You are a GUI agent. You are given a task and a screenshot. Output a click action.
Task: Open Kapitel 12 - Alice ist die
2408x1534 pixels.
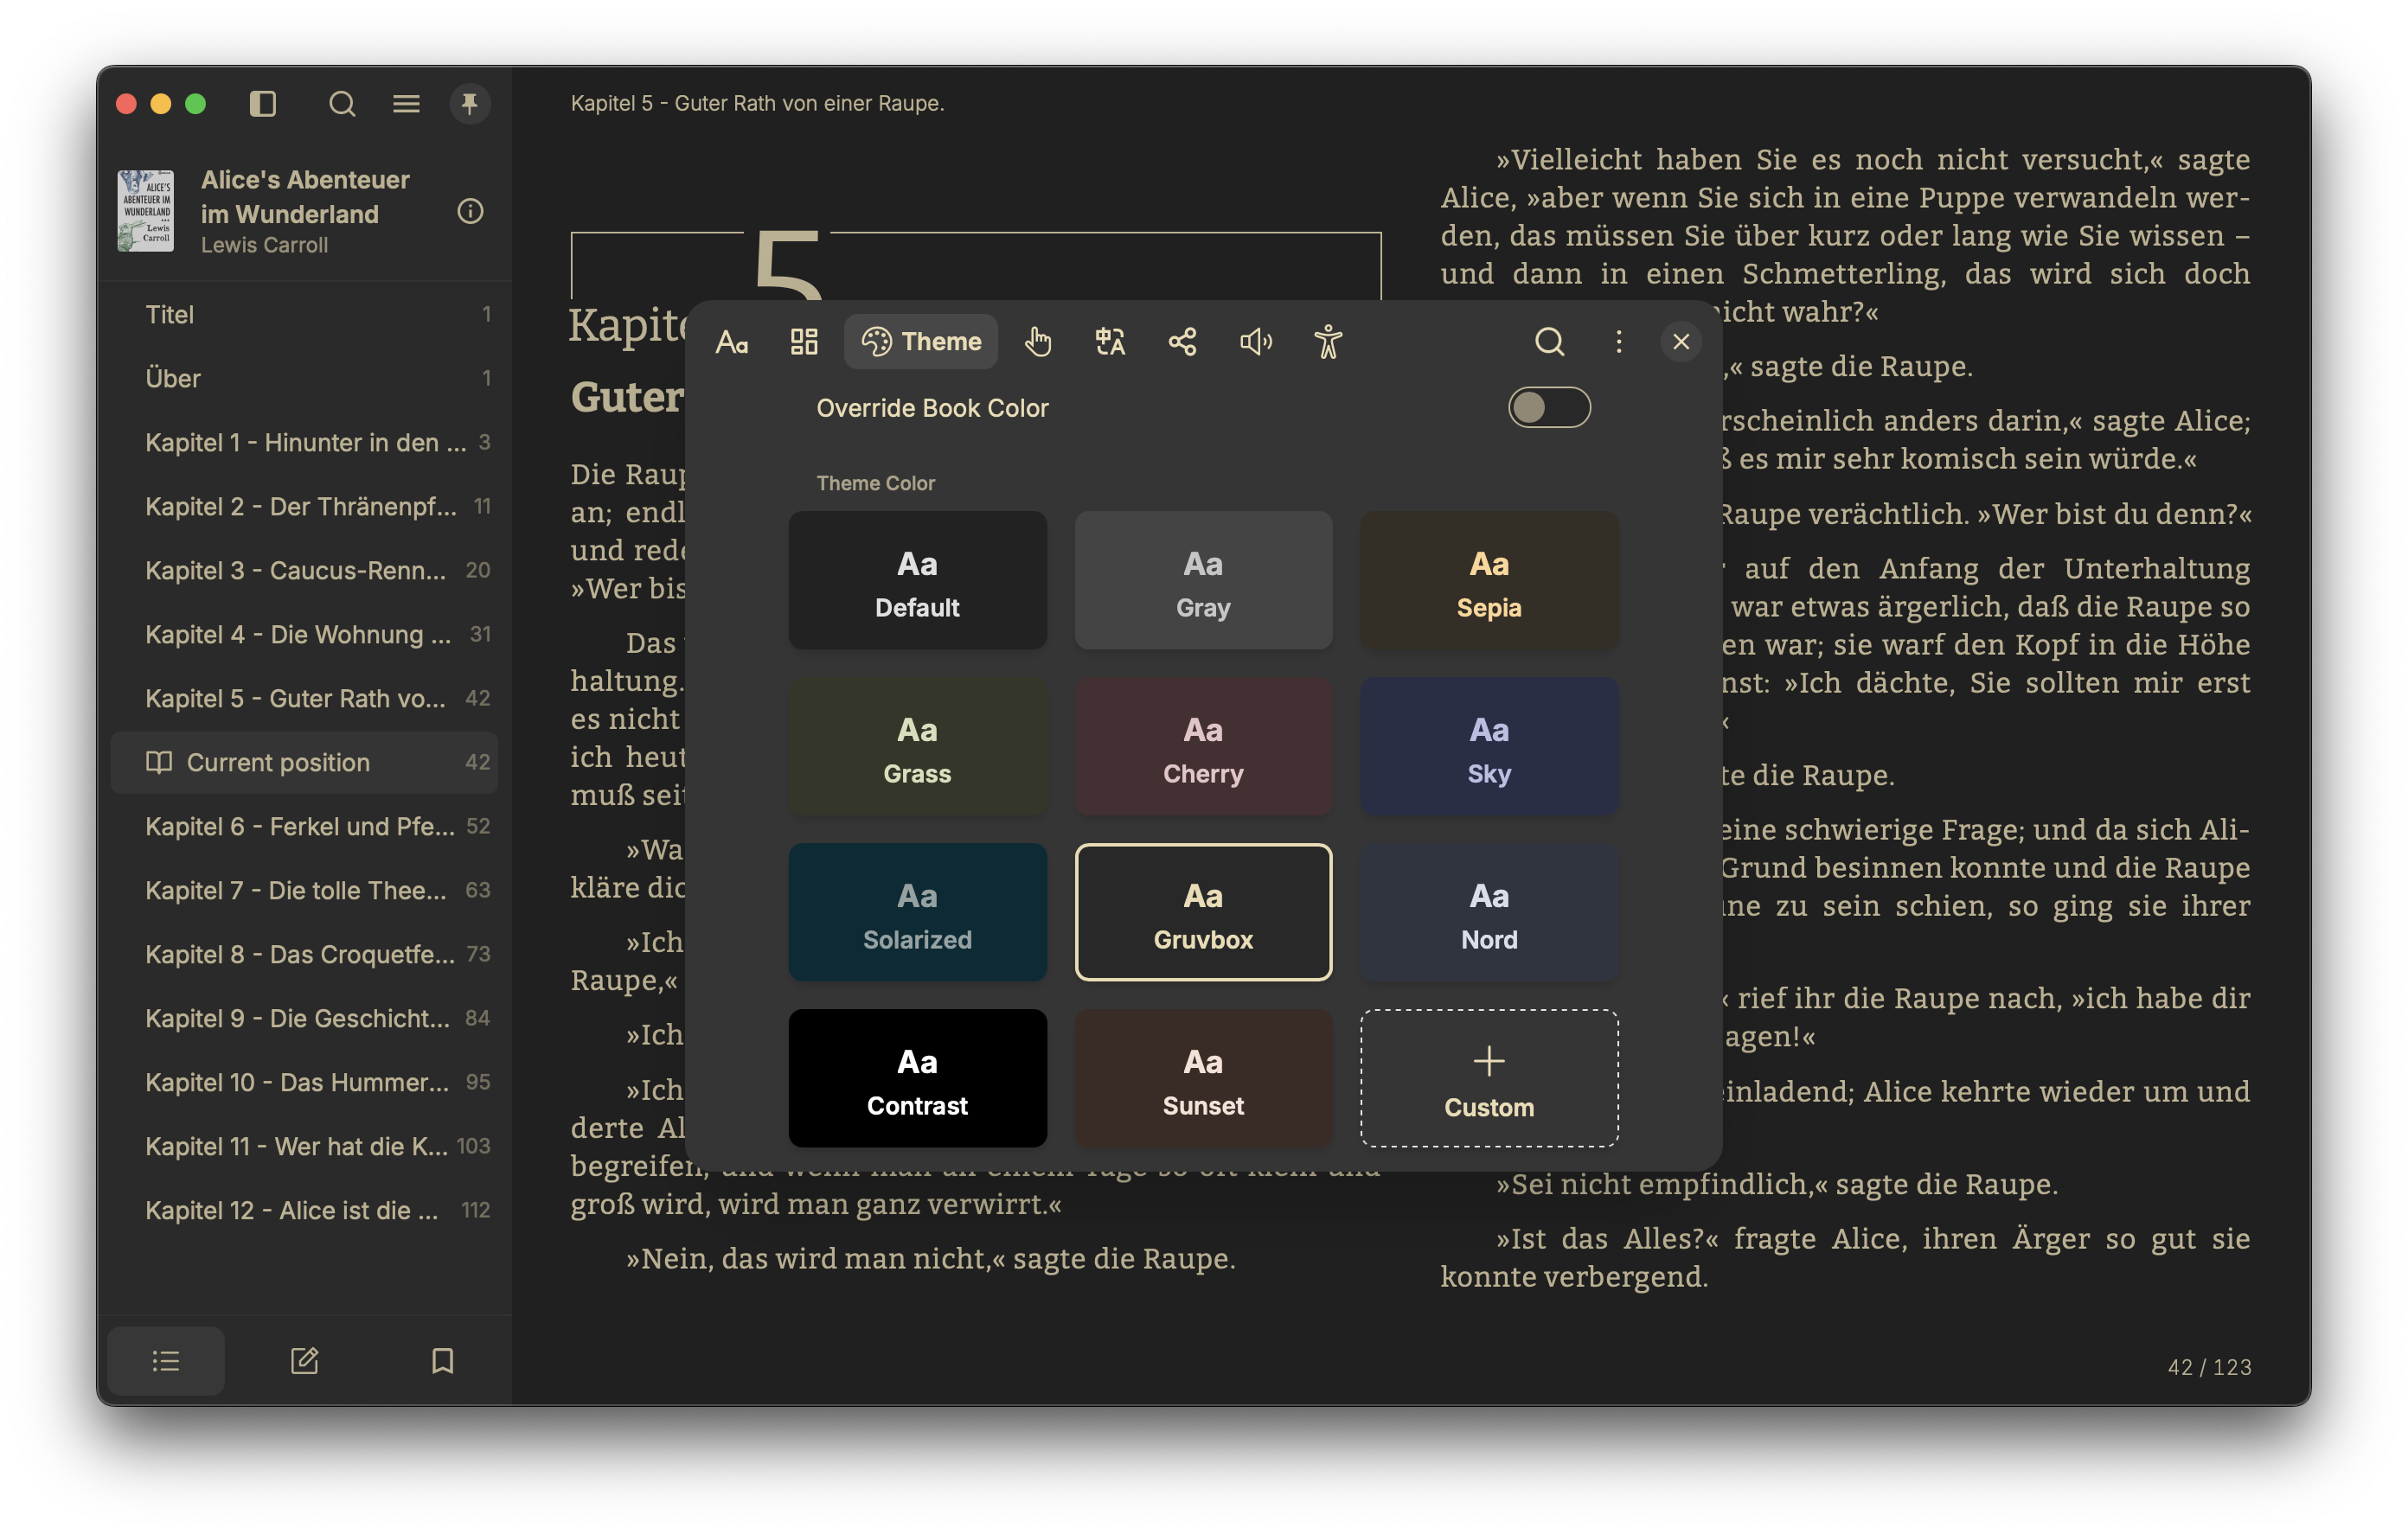(304, 1210)
